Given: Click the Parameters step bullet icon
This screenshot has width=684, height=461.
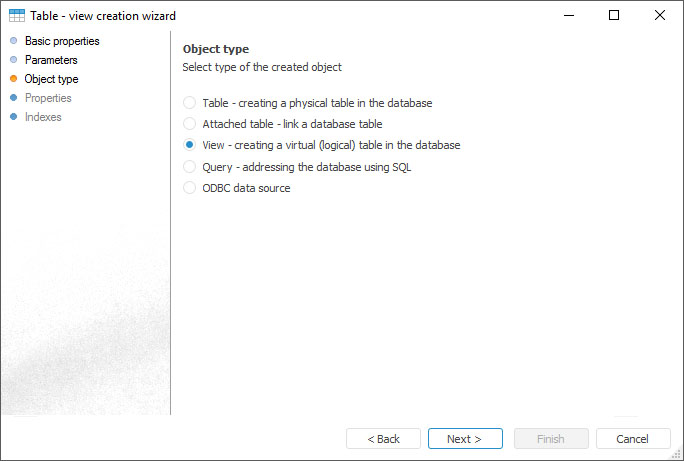Looking at the screenshot, I should (x=13, y=60).
